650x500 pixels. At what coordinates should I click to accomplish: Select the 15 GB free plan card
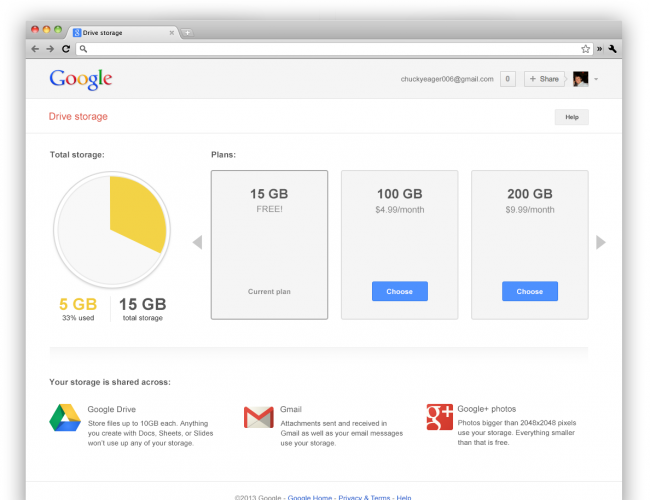[269, 245]
